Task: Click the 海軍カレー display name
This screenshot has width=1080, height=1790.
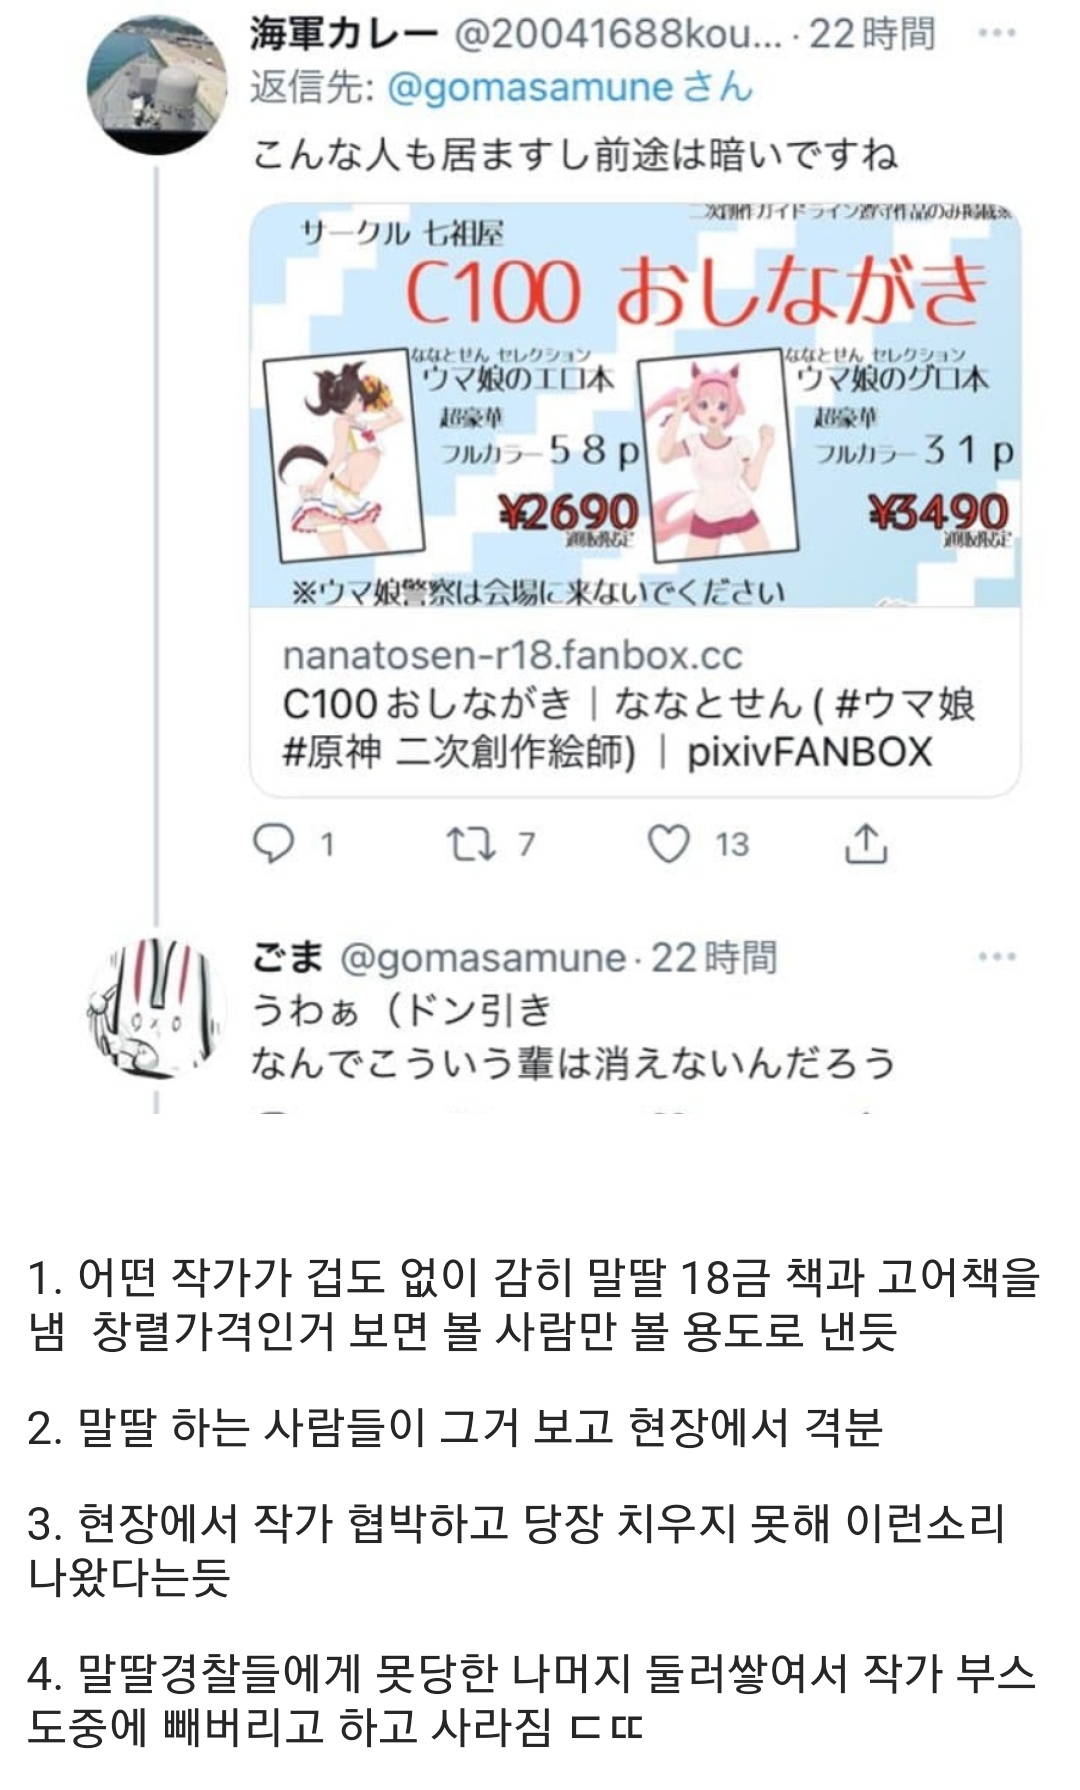Action: coord(344,35)
